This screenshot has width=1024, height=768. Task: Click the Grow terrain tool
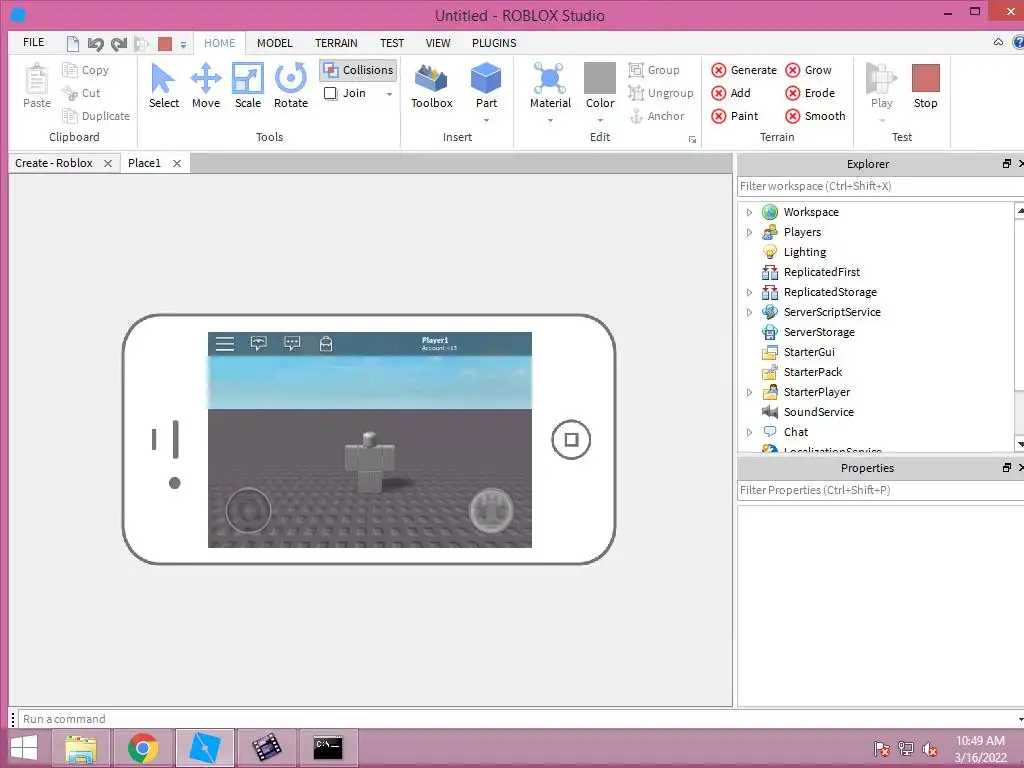point(808,70)
